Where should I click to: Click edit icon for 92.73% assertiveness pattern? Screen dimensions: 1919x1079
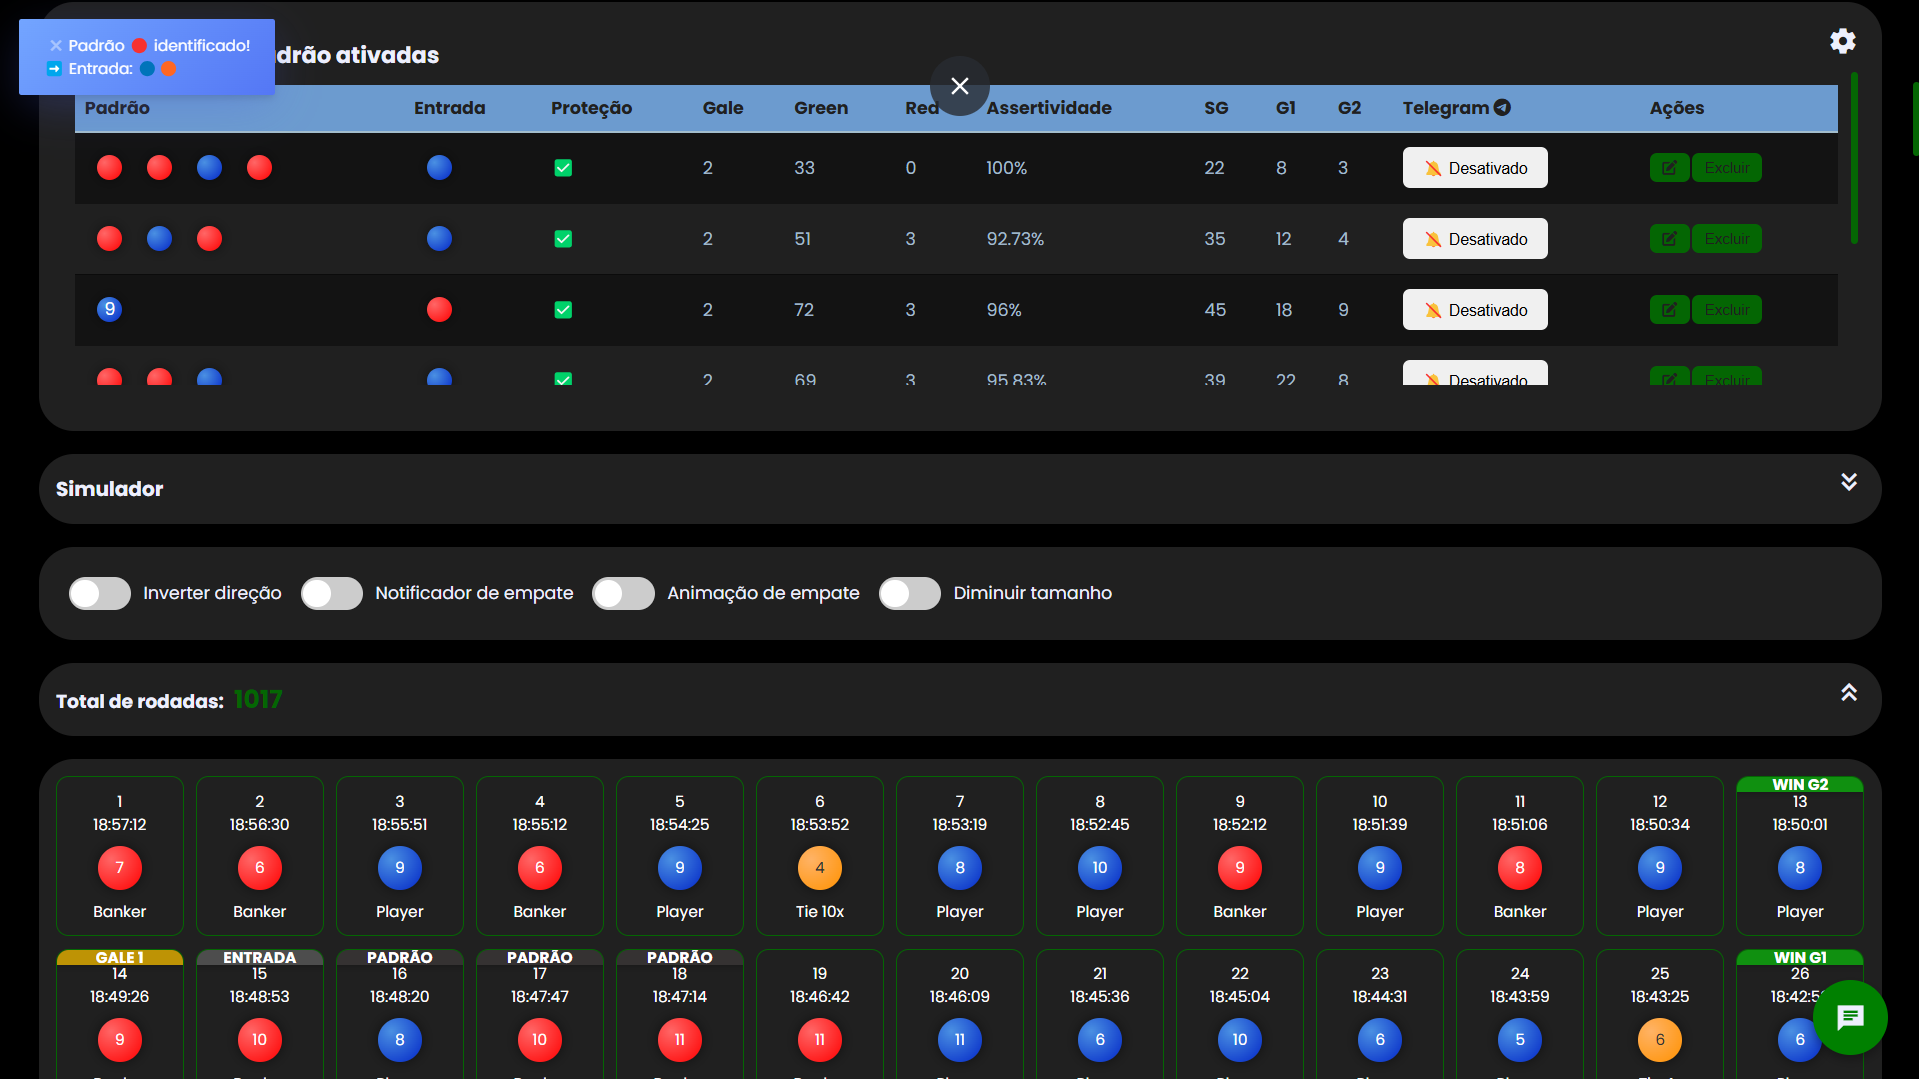(1669, 239)
